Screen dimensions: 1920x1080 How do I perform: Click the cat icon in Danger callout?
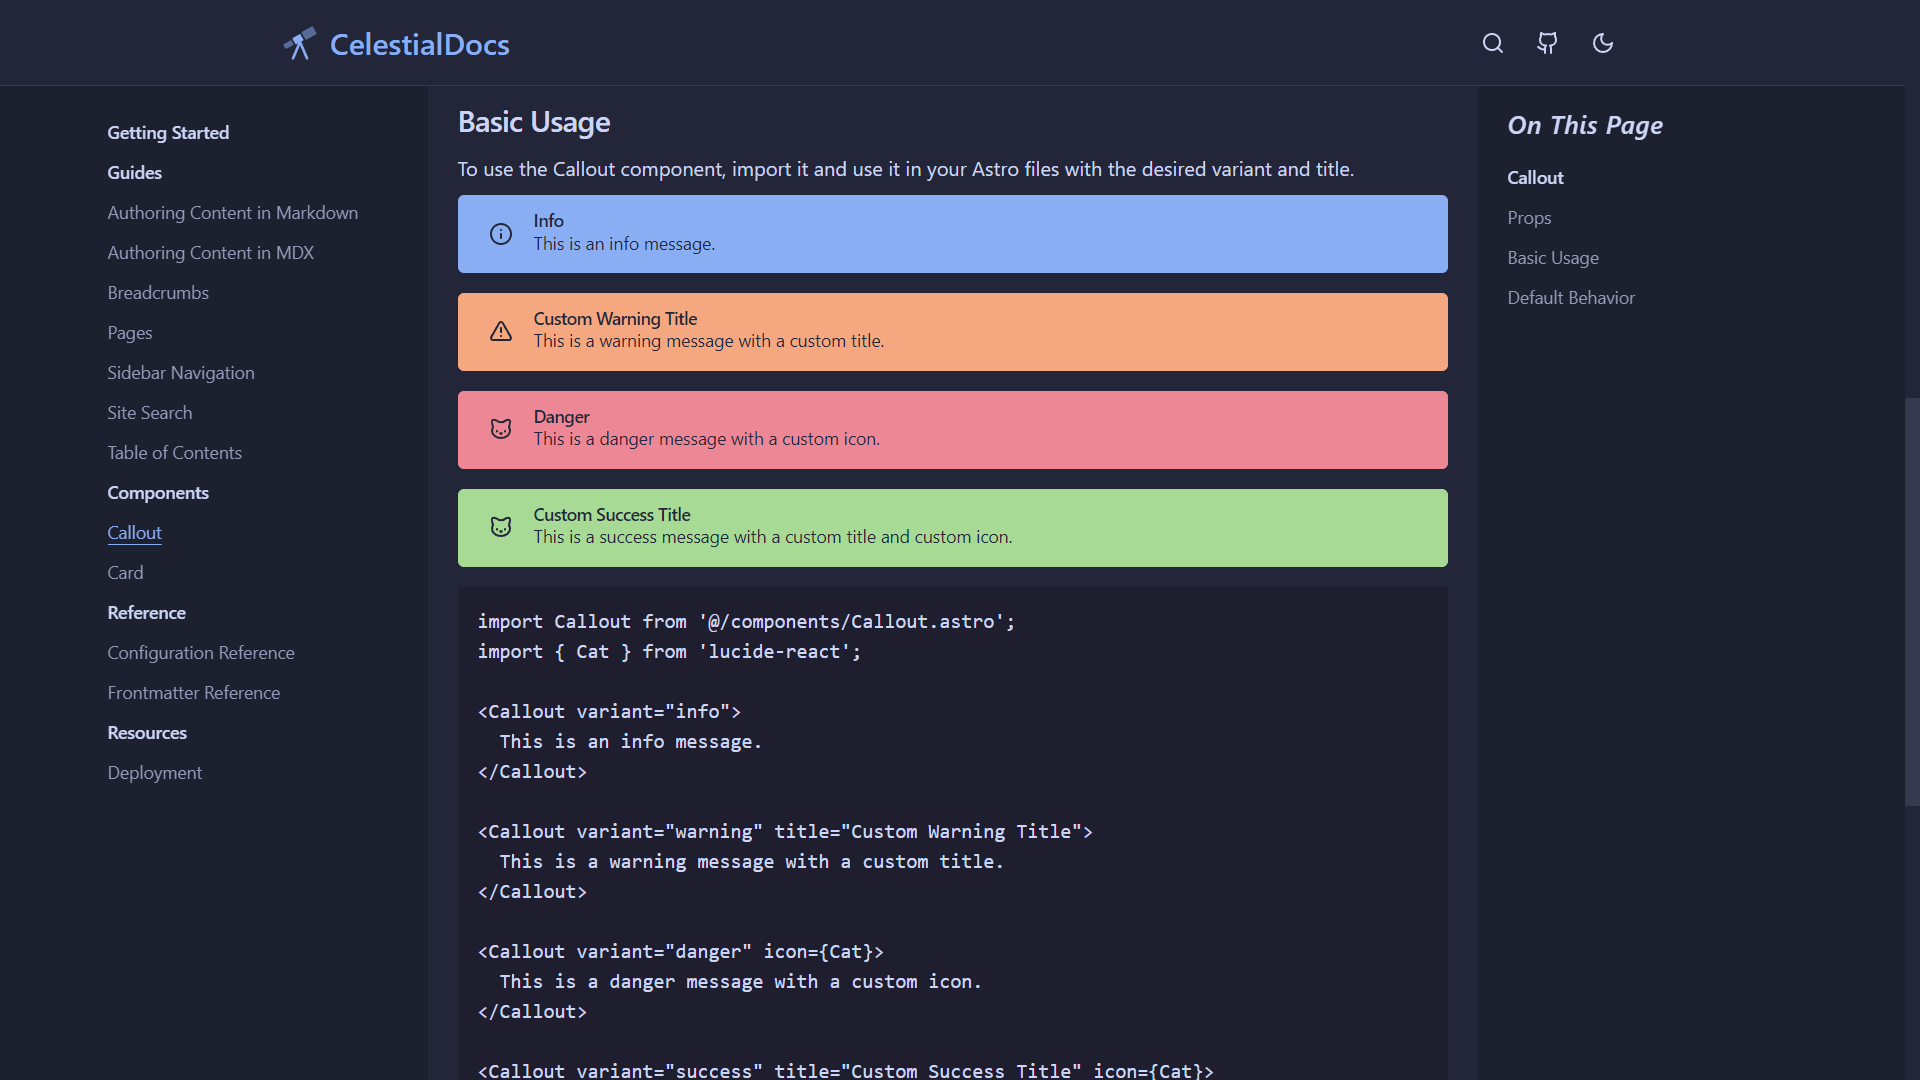pyautogui.click(x=501, y=429)
